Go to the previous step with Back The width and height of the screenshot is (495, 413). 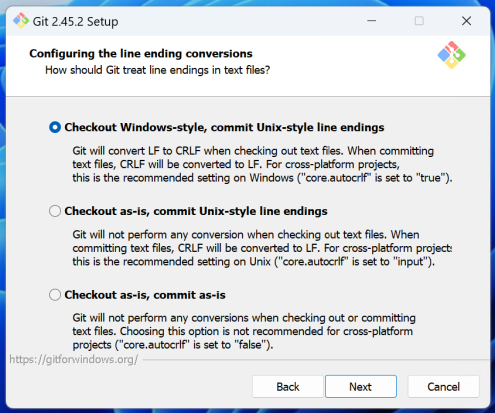[288, 387]
